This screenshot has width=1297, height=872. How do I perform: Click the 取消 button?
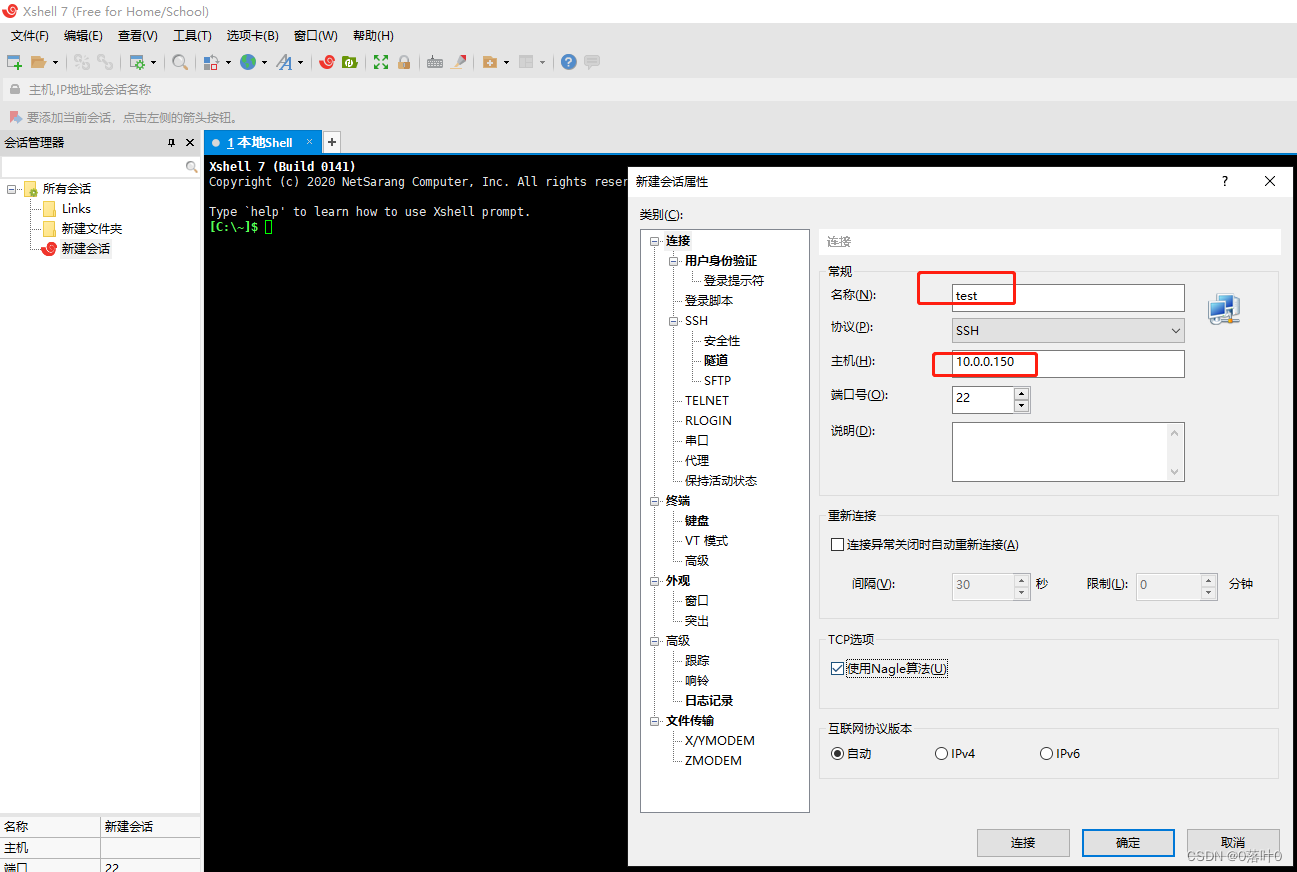tap(1233, 843)
